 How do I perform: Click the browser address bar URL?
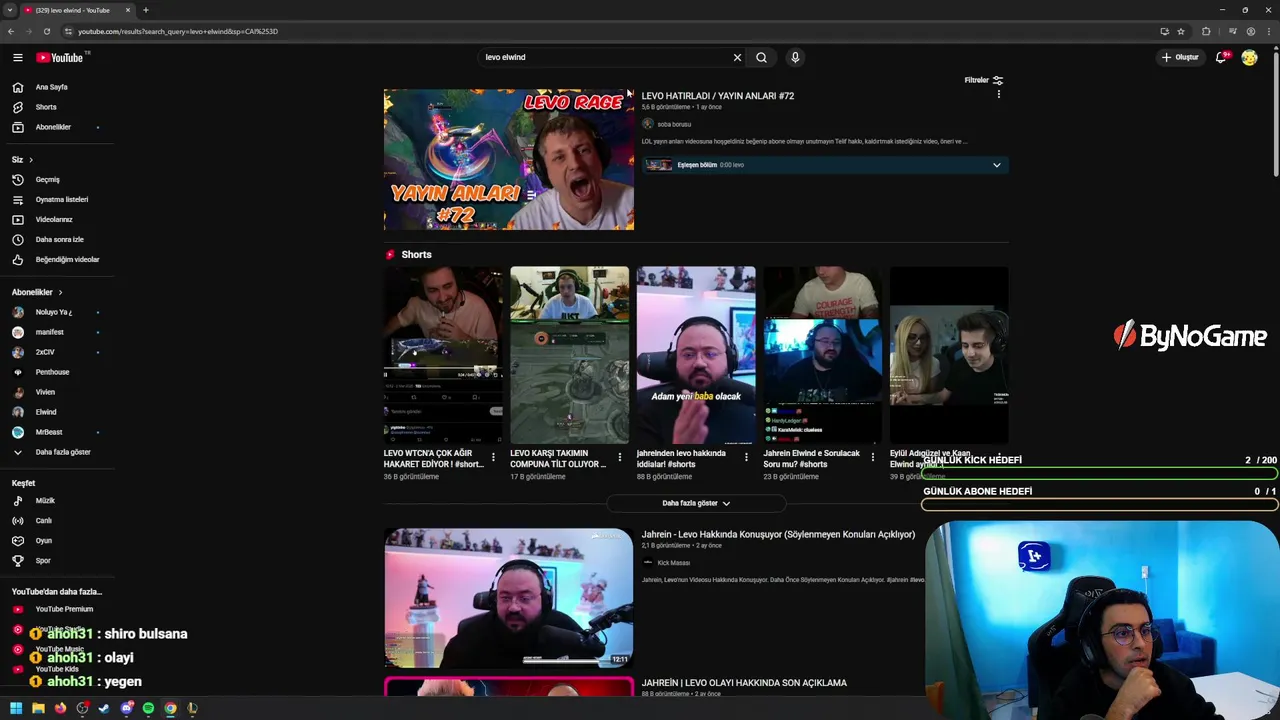[x=178, y=31]
